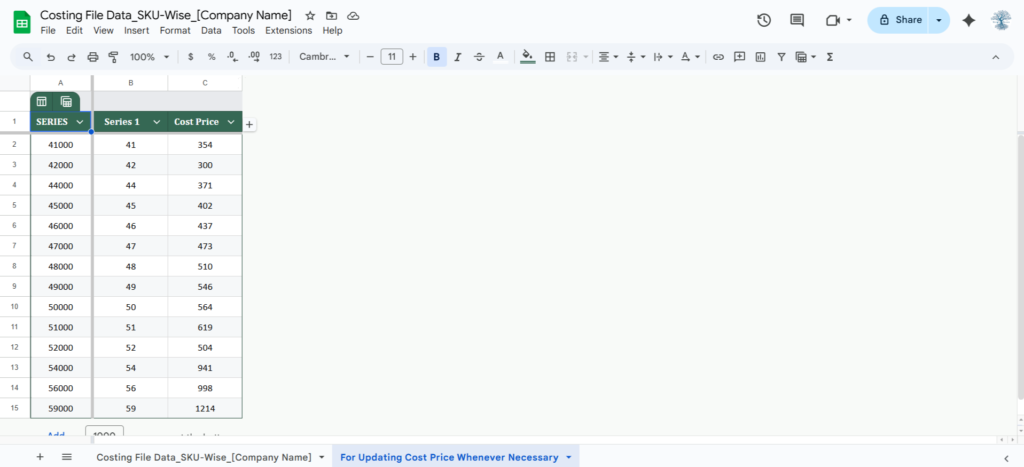Viewport: 1024px width, 467px height.
Task: Click the print icon in toolbar
Action: (93, 57)
